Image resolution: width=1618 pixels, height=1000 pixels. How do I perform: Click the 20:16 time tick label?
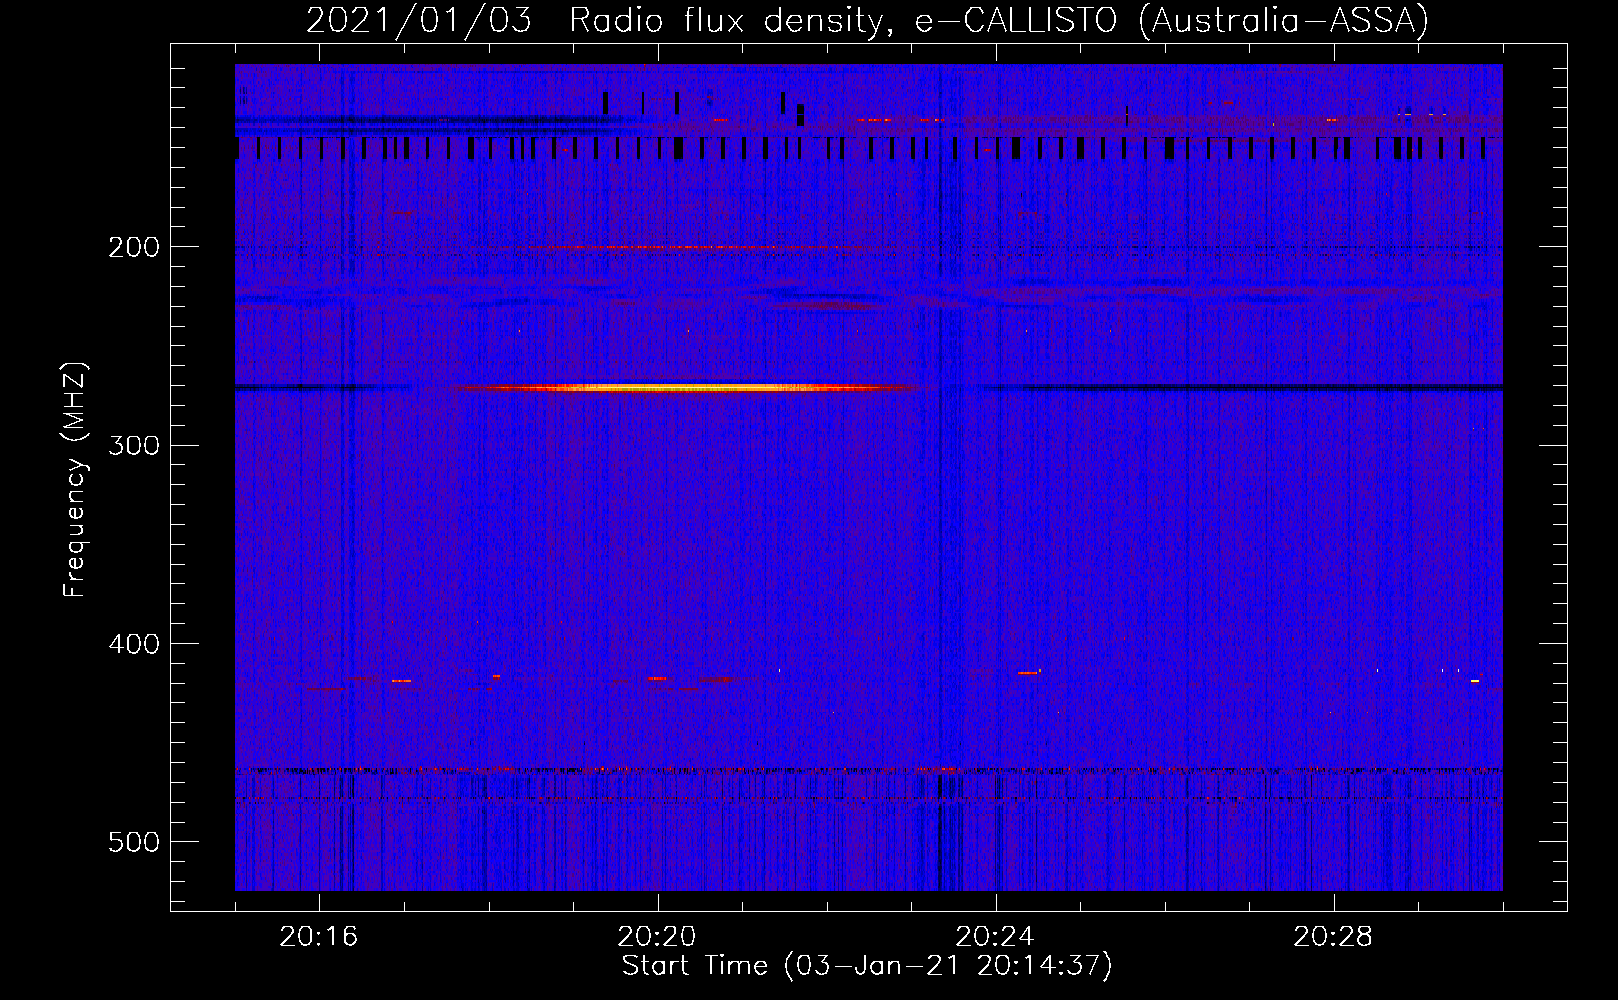point(319,937)
